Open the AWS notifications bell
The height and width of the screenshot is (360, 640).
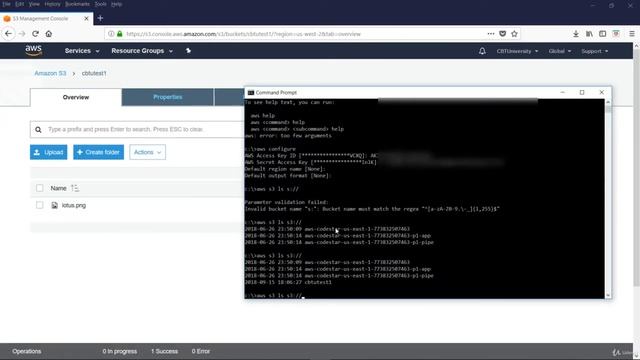[x=482, y=51]
